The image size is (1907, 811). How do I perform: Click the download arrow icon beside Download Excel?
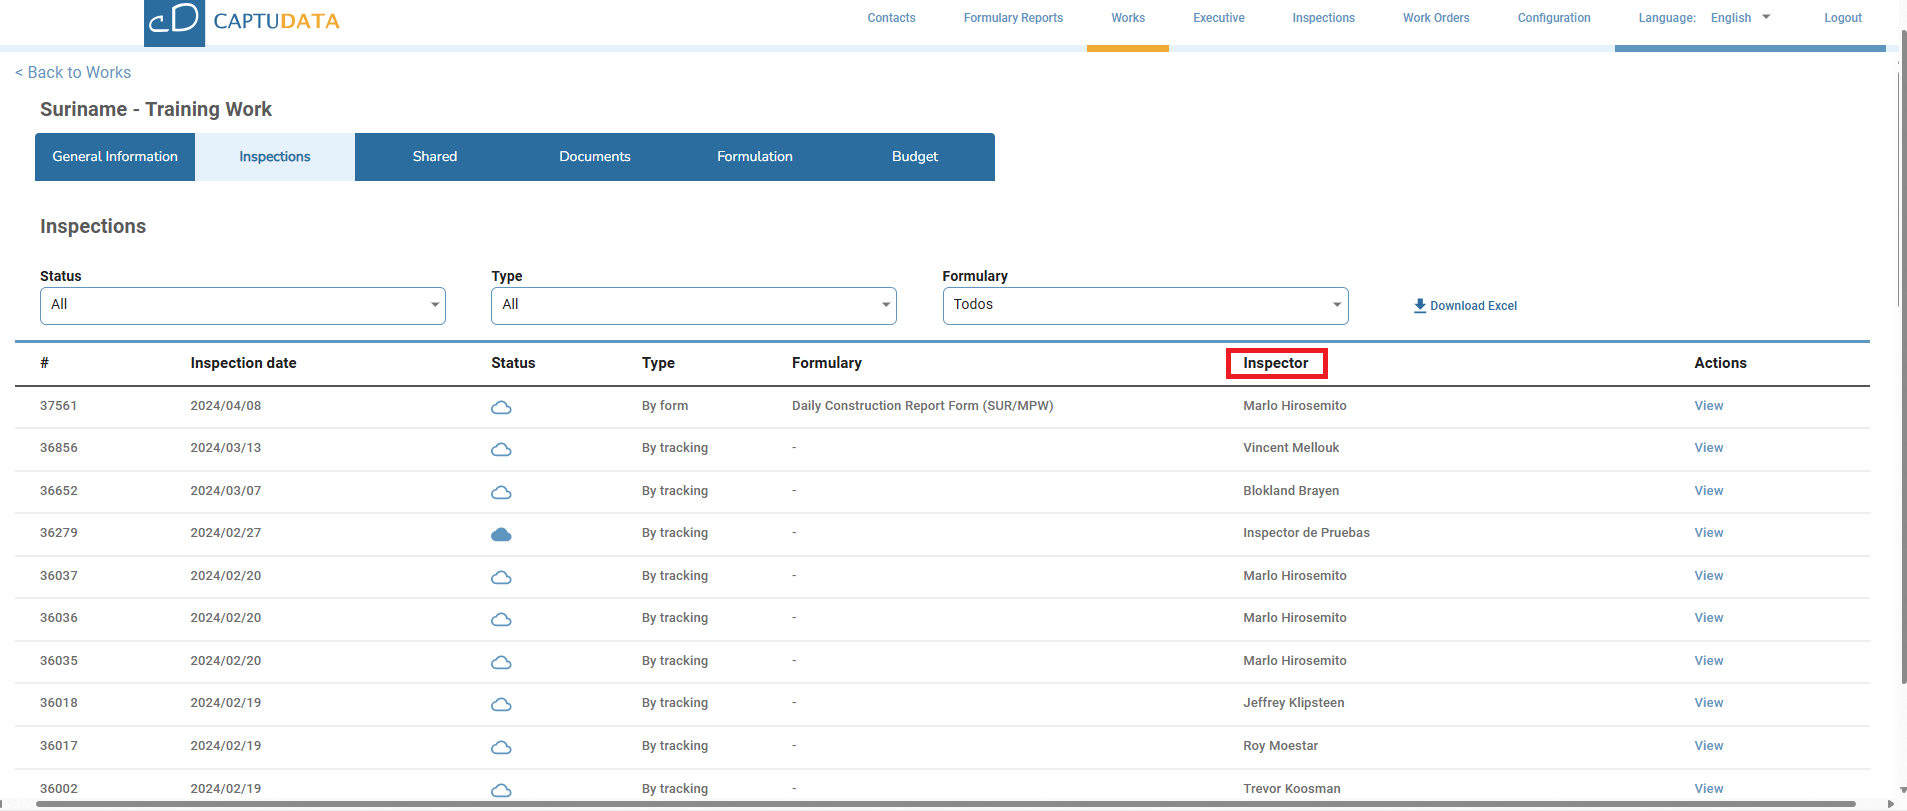(x=1419, y=306)
